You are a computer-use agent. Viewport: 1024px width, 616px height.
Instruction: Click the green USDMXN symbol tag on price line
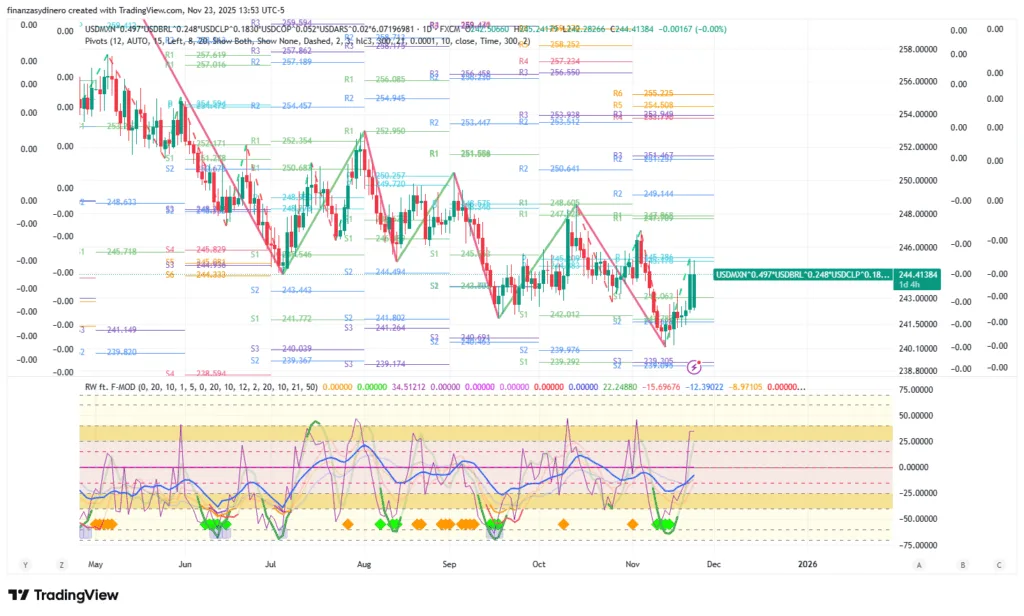pyautogui.click(x=801, y=274)
